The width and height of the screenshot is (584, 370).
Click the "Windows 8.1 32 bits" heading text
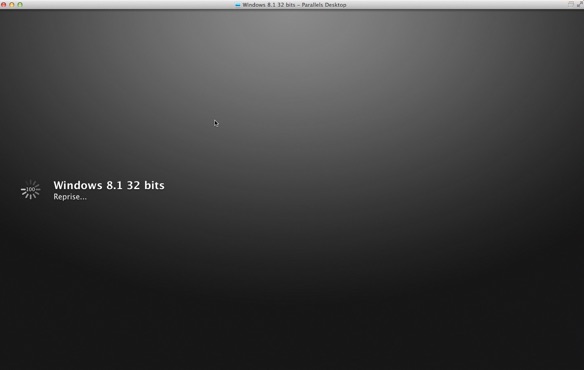pos(109,185)
